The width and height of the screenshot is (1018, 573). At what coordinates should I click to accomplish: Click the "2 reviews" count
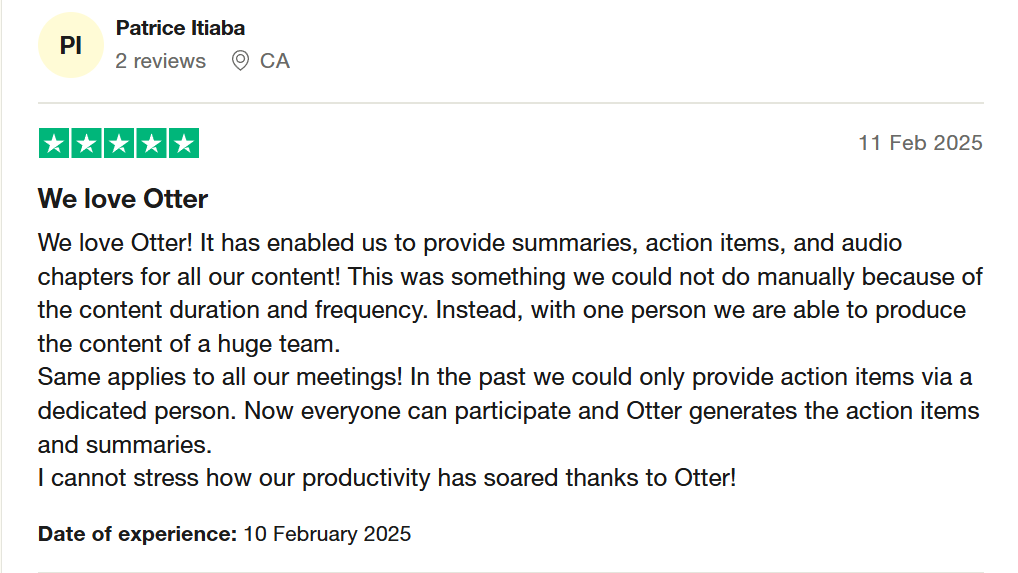tap(160, 61)
